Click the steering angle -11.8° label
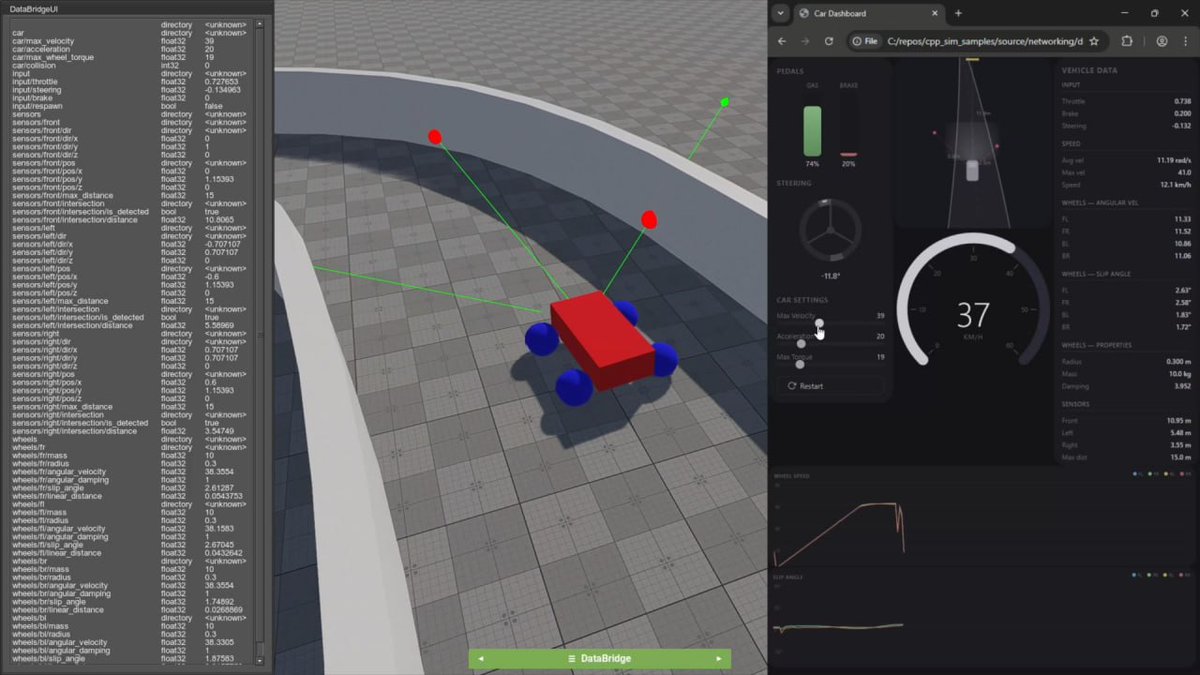The width and height of the screenshot is (1200, 675). 829,275
